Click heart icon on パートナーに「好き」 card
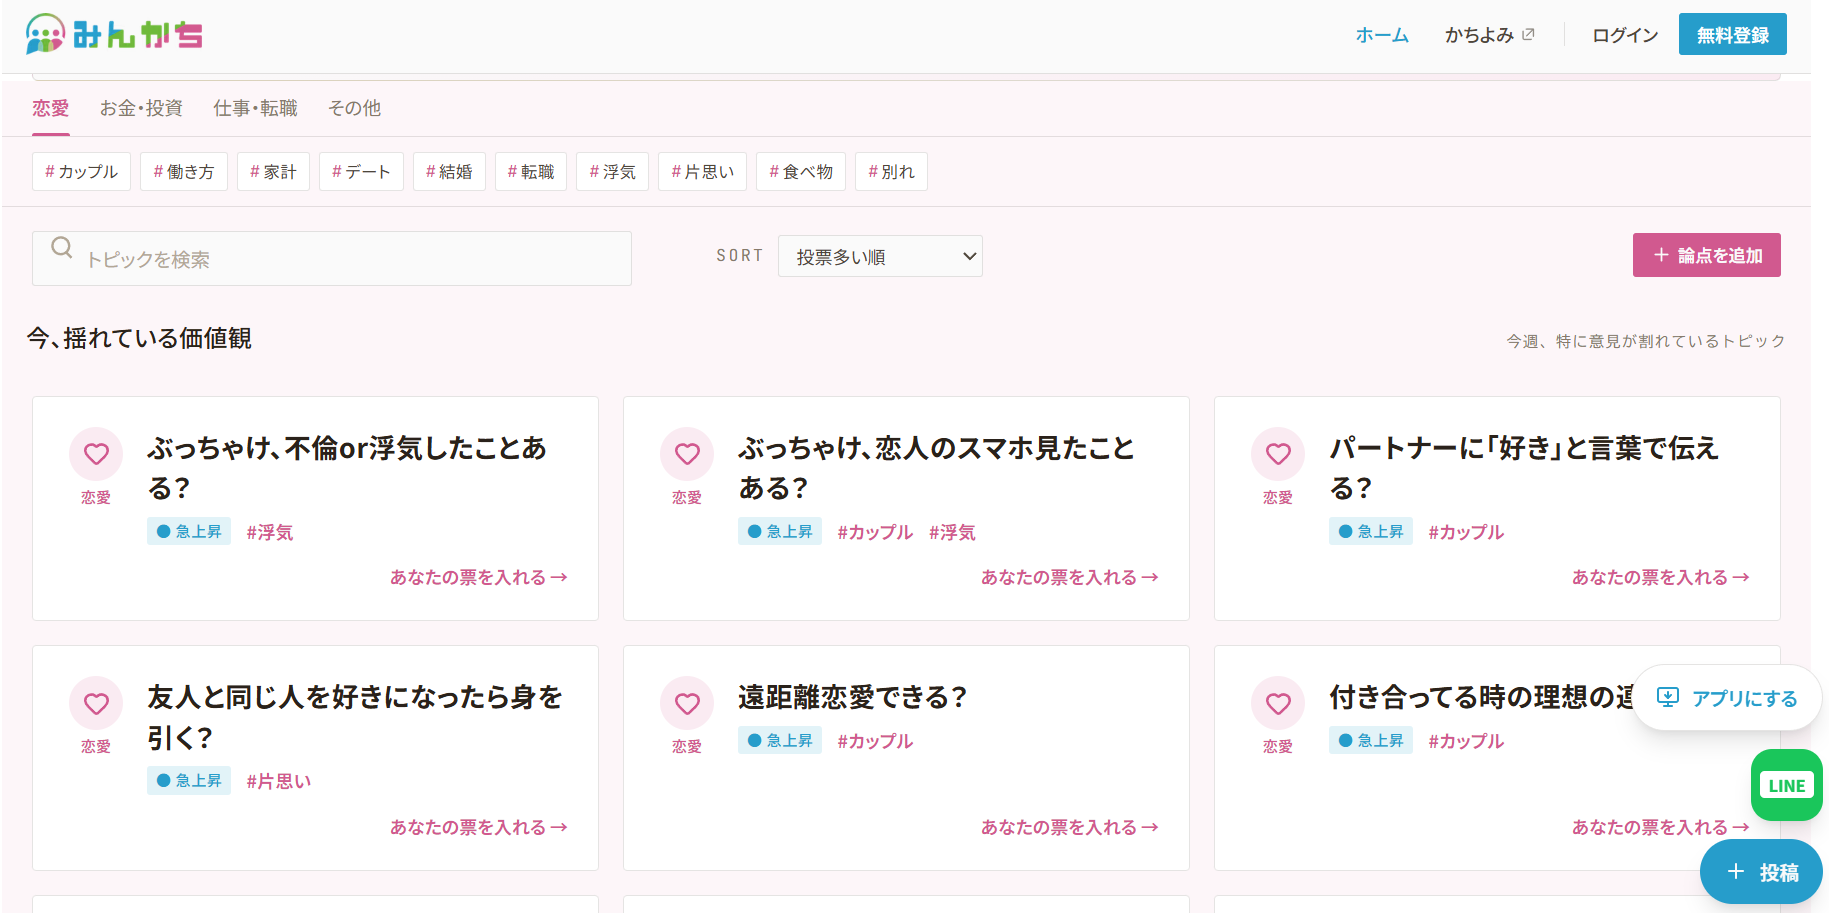Screen dimensions: 1829x913 (x=1278, y=454)
